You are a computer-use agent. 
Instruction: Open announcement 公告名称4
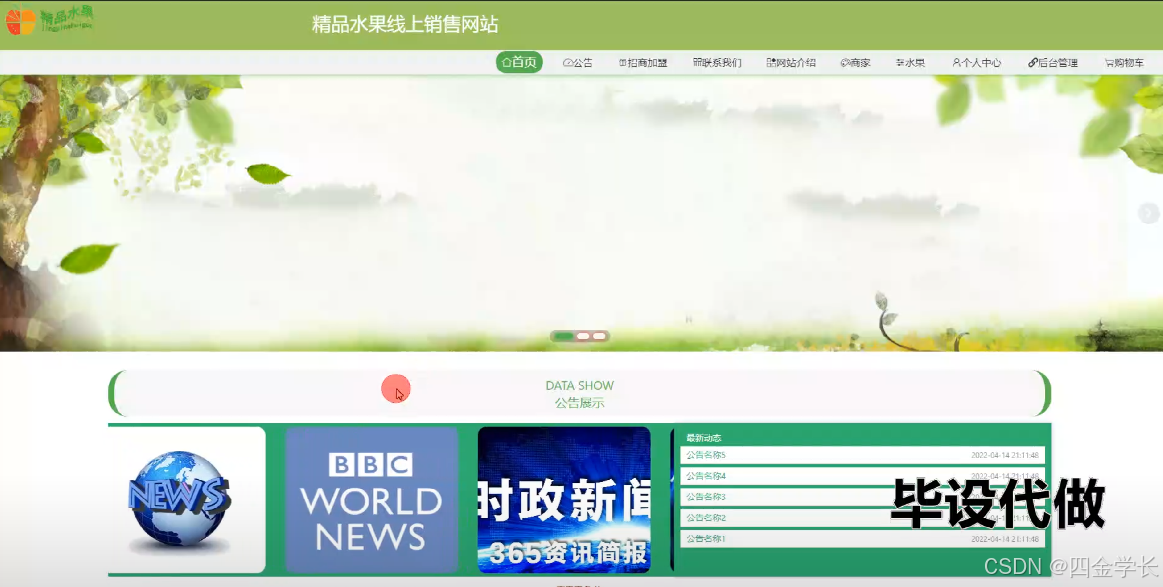tap(862, 476)
